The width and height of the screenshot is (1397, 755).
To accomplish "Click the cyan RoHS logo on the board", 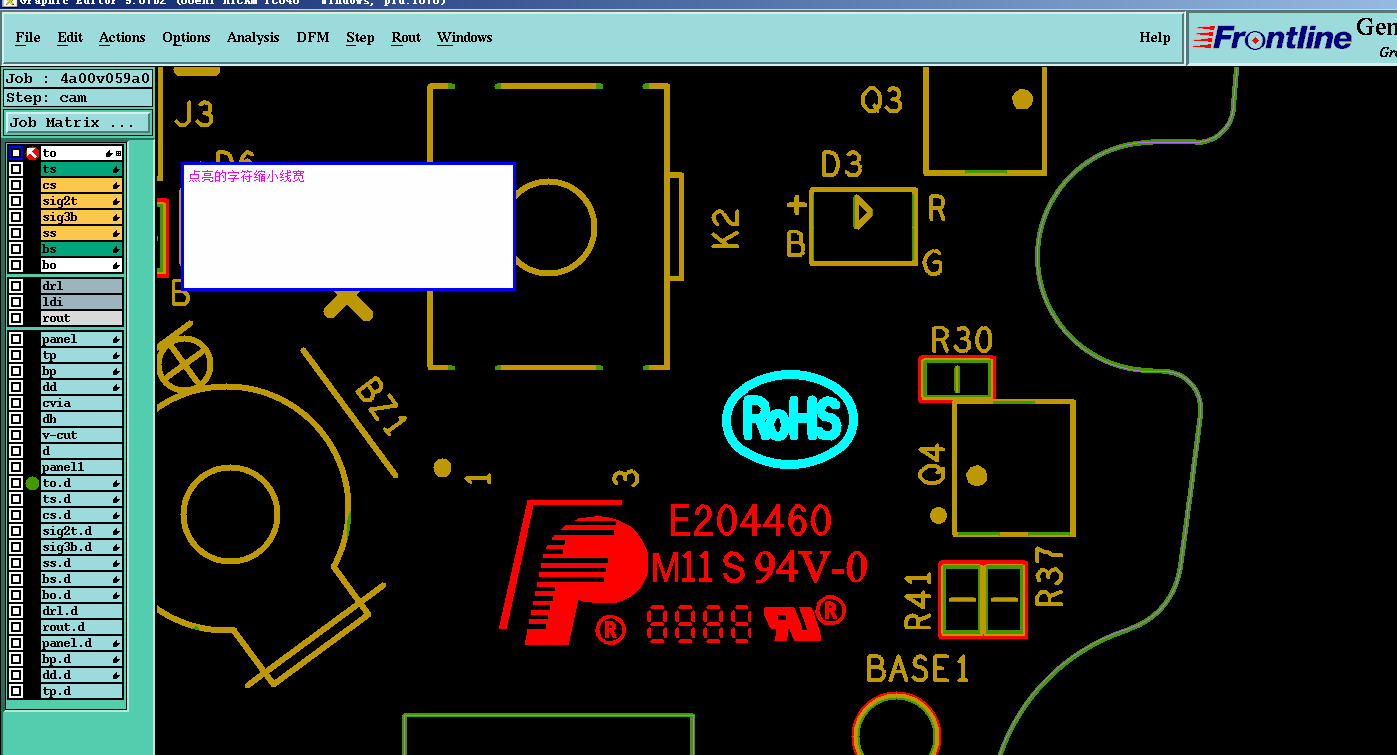I will pos(790,419).
